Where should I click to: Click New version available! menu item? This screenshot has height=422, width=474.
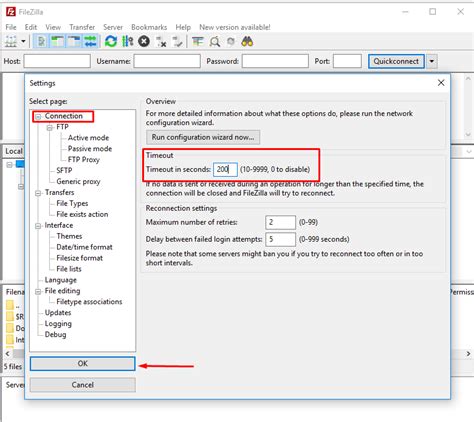point(235,27)
